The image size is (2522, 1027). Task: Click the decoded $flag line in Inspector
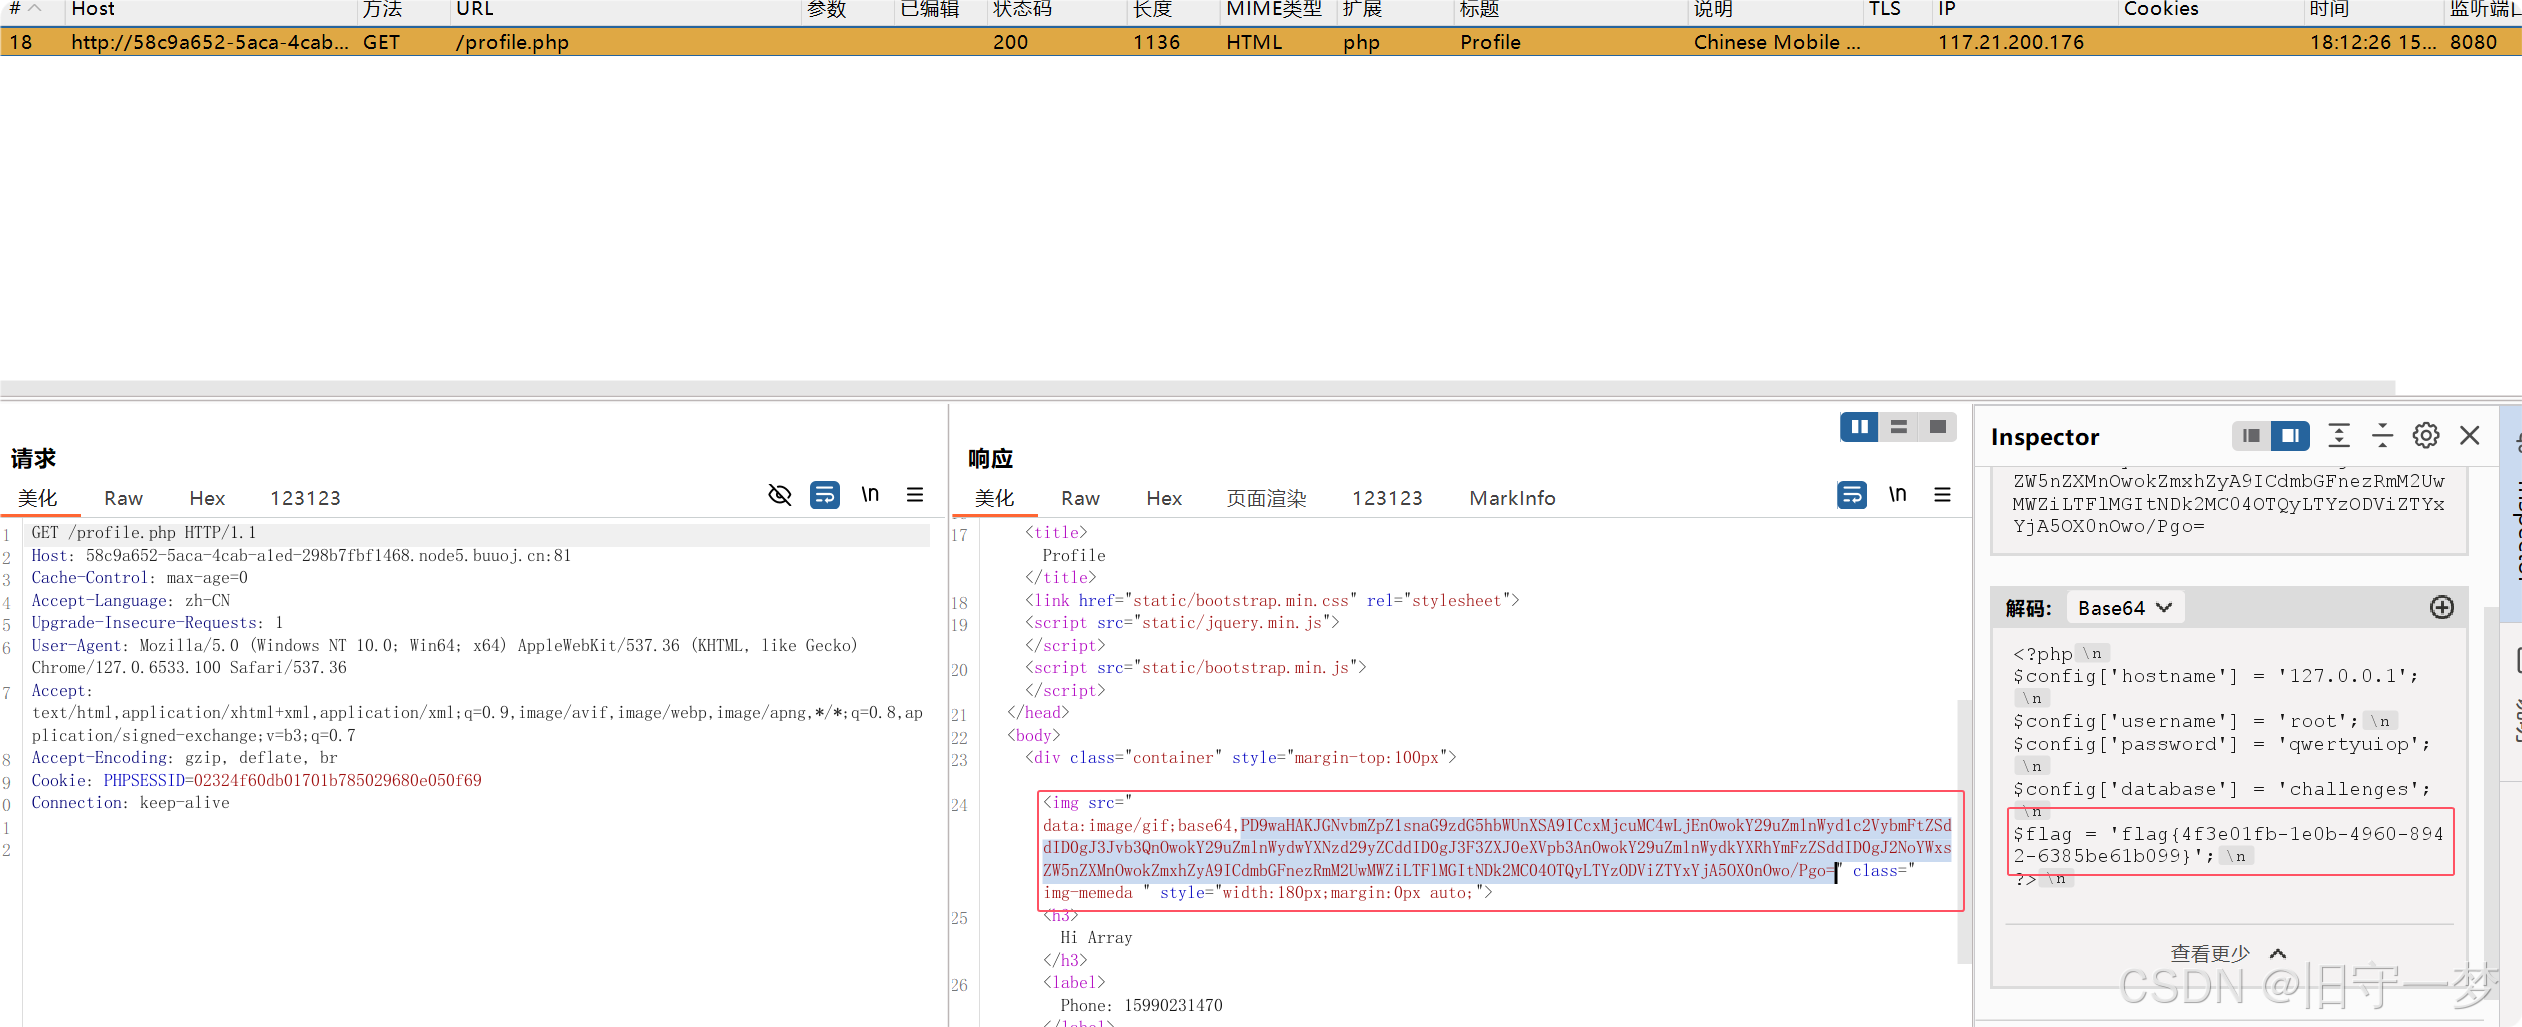[2228, 845]
